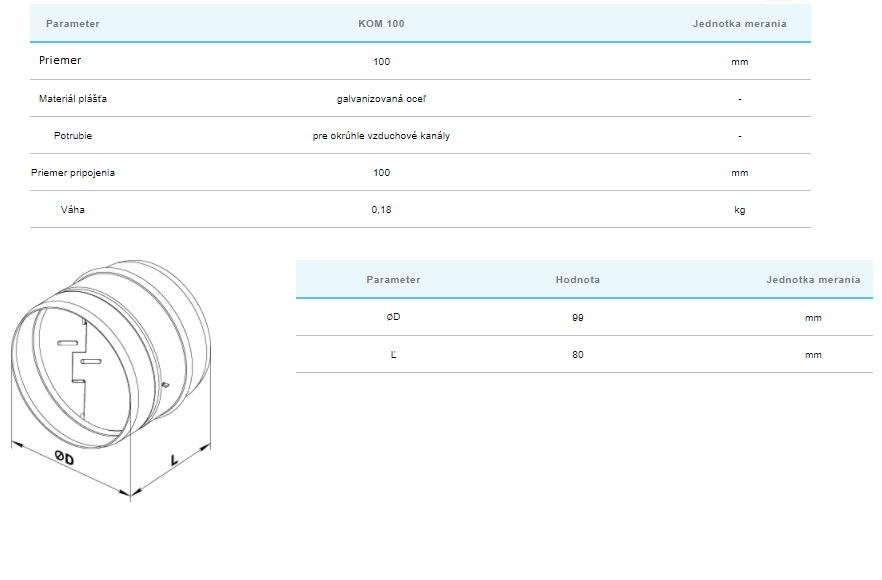Select the Hodnota column header
Viewport: 882px width, 580px height.
578,280
